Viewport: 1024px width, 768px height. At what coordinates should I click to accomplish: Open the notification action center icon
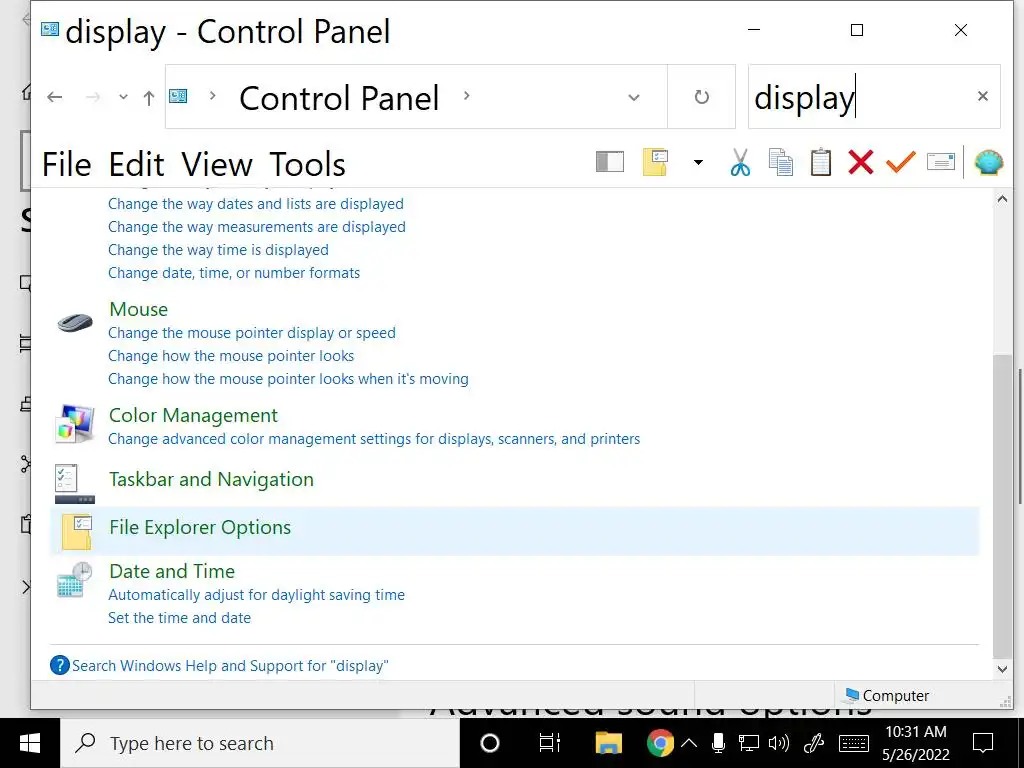(x=983, y=743)
